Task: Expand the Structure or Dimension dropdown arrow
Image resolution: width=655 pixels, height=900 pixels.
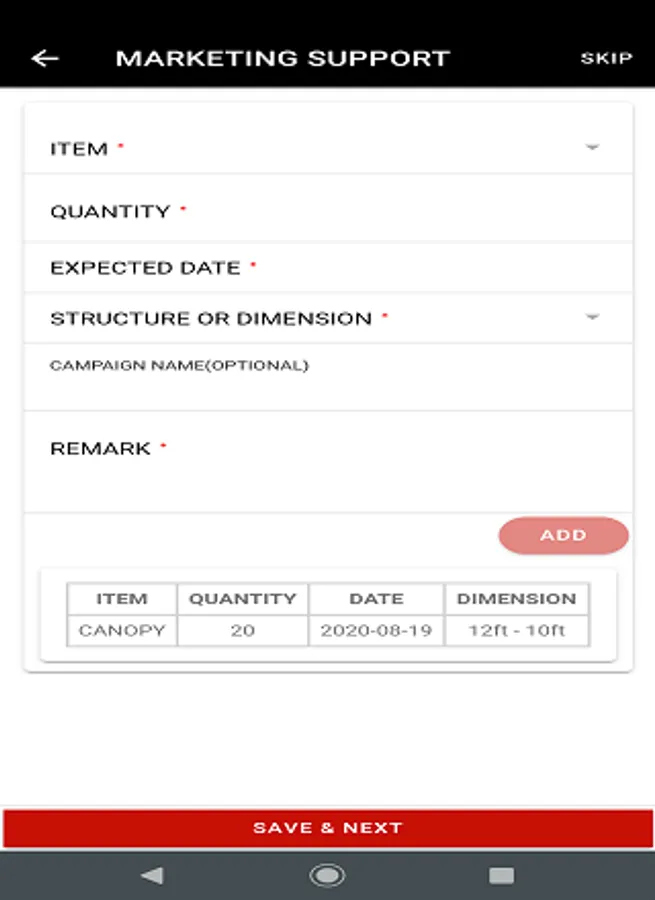Action: (x=592, y=318)
